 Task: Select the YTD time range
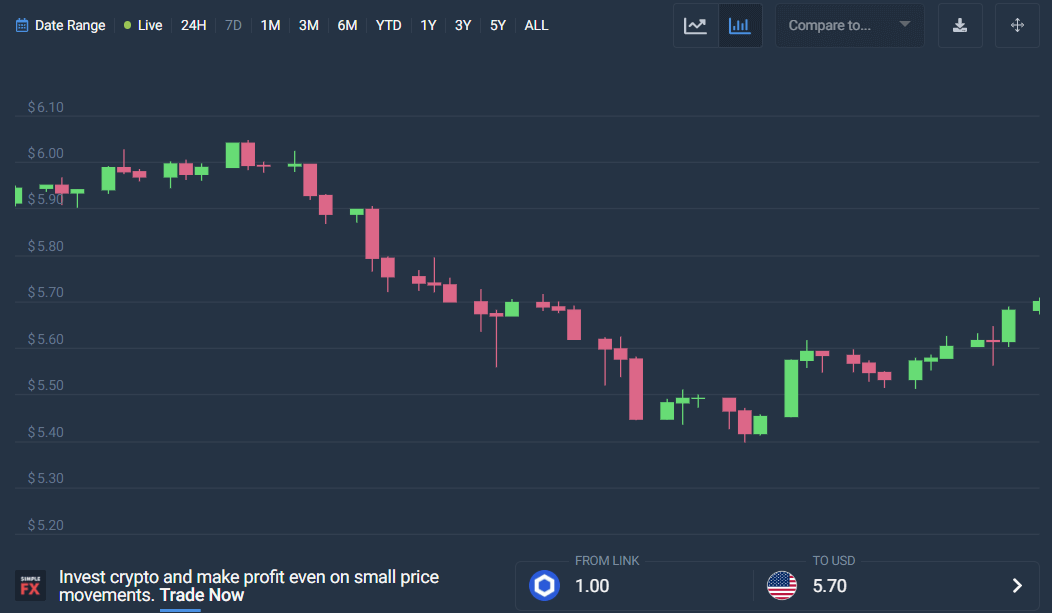pos(388,25)
